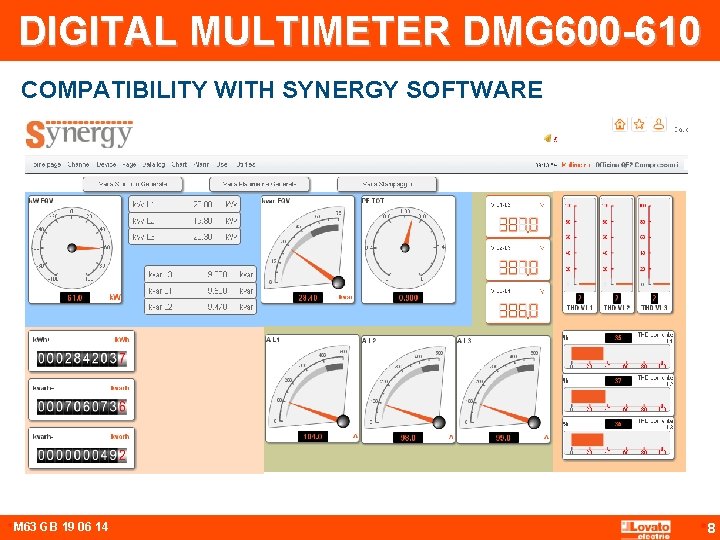Click the first 'Vai a...Generale' navigation button
This screenshot has width=720, height=540.
click(133, 184)
